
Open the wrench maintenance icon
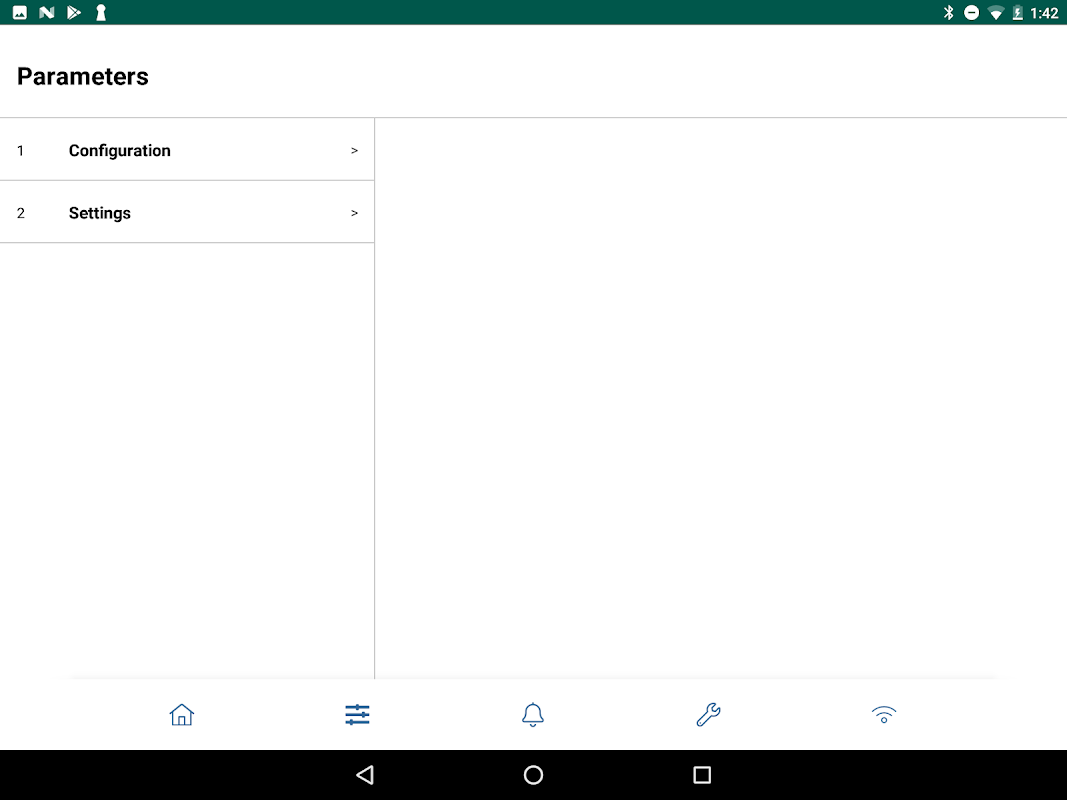[708, 714]
